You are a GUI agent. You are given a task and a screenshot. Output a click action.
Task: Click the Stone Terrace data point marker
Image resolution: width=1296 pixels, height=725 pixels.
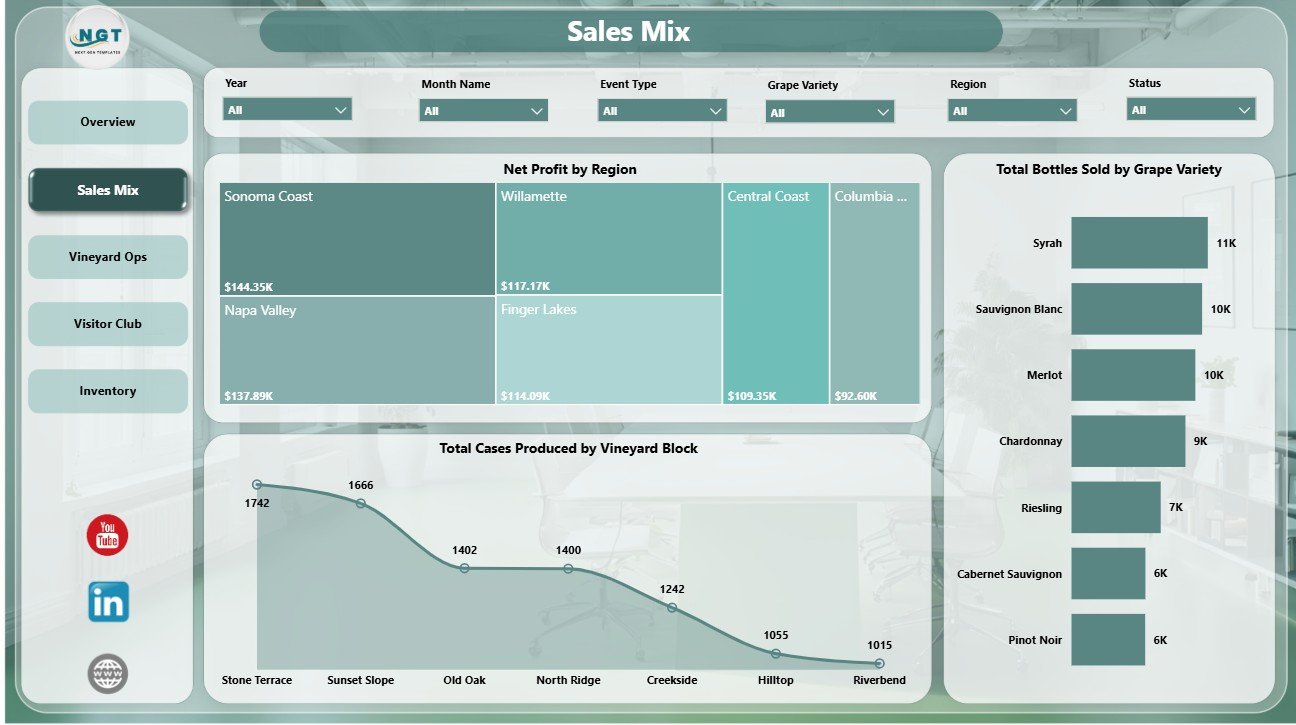[257, 484]
